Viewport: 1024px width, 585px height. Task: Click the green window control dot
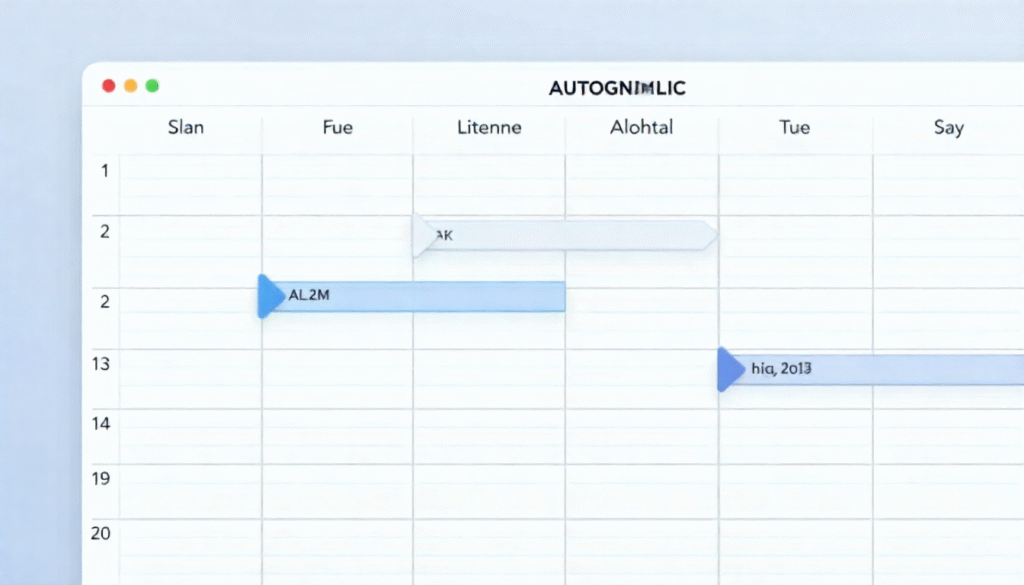(x=152, y=86)
